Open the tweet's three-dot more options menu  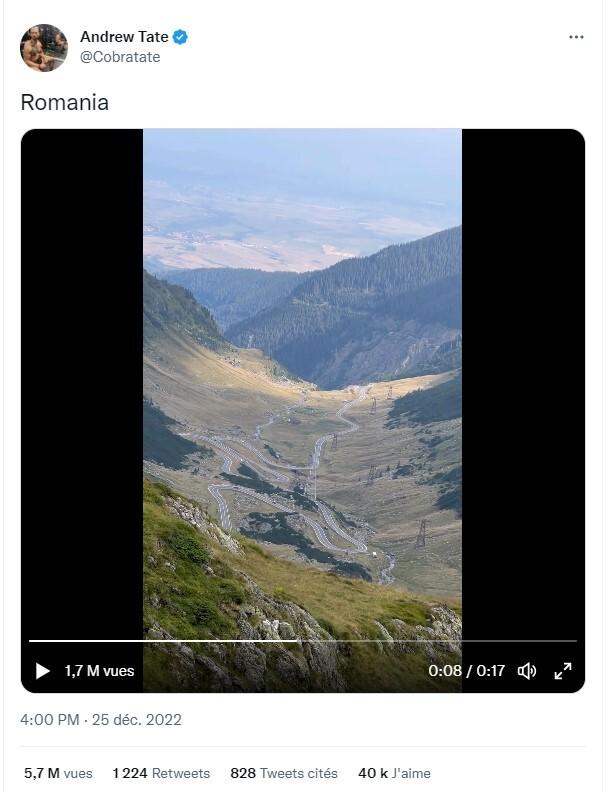click(576, 37)
